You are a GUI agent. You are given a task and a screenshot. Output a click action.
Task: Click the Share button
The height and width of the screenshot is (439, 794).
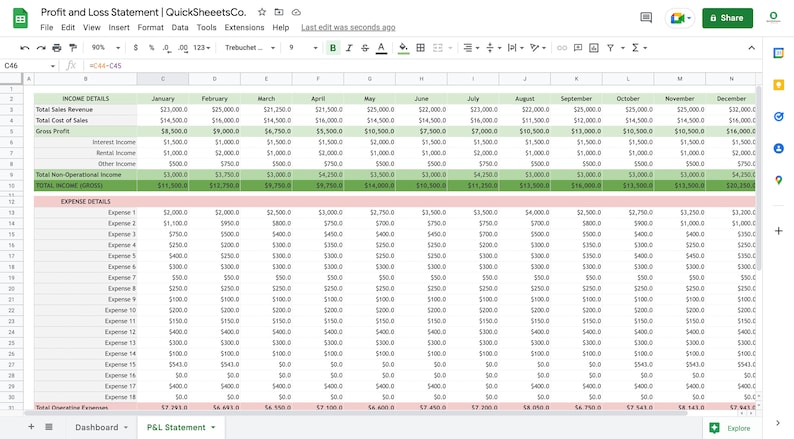coord(727,18)
